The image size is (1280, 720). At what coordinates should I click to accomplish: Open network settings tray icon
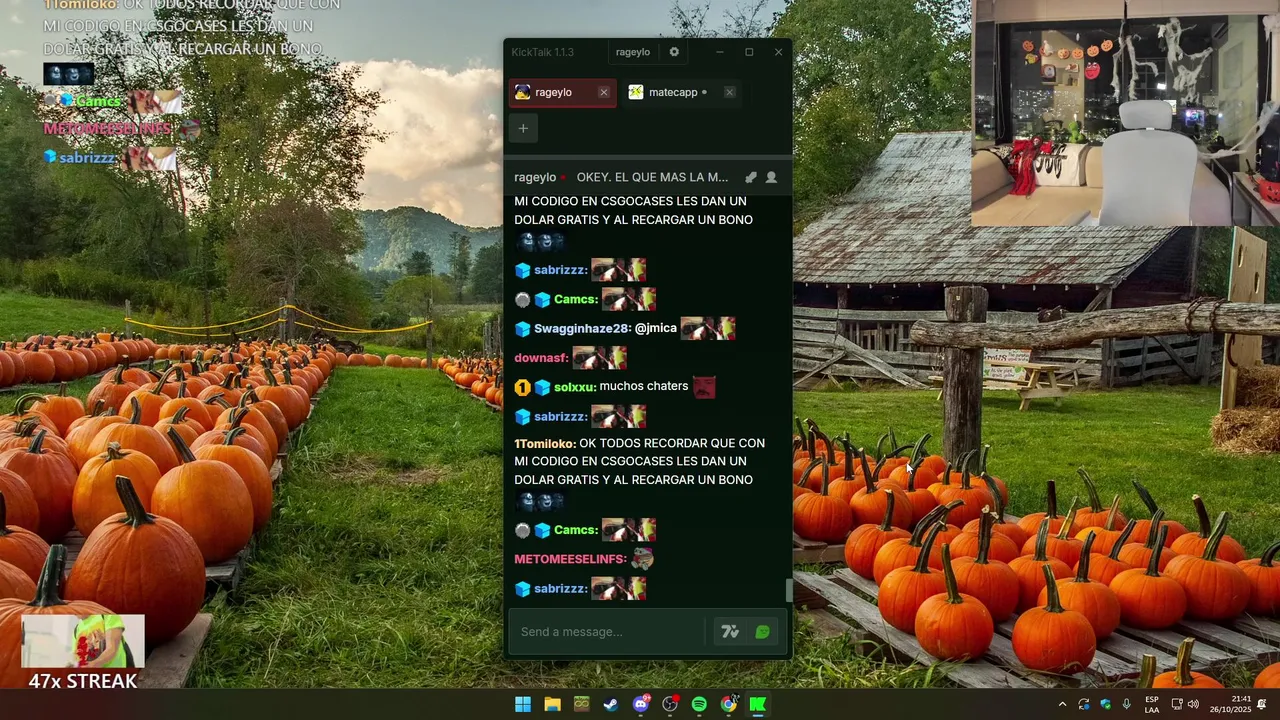(1177, 704)
